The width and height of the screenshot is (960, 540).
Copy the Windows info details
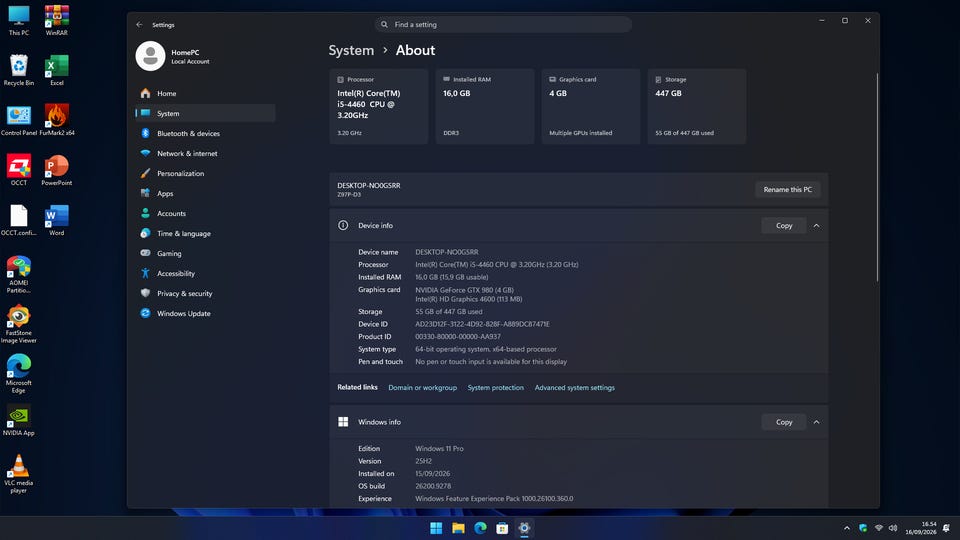pos(784,422)
